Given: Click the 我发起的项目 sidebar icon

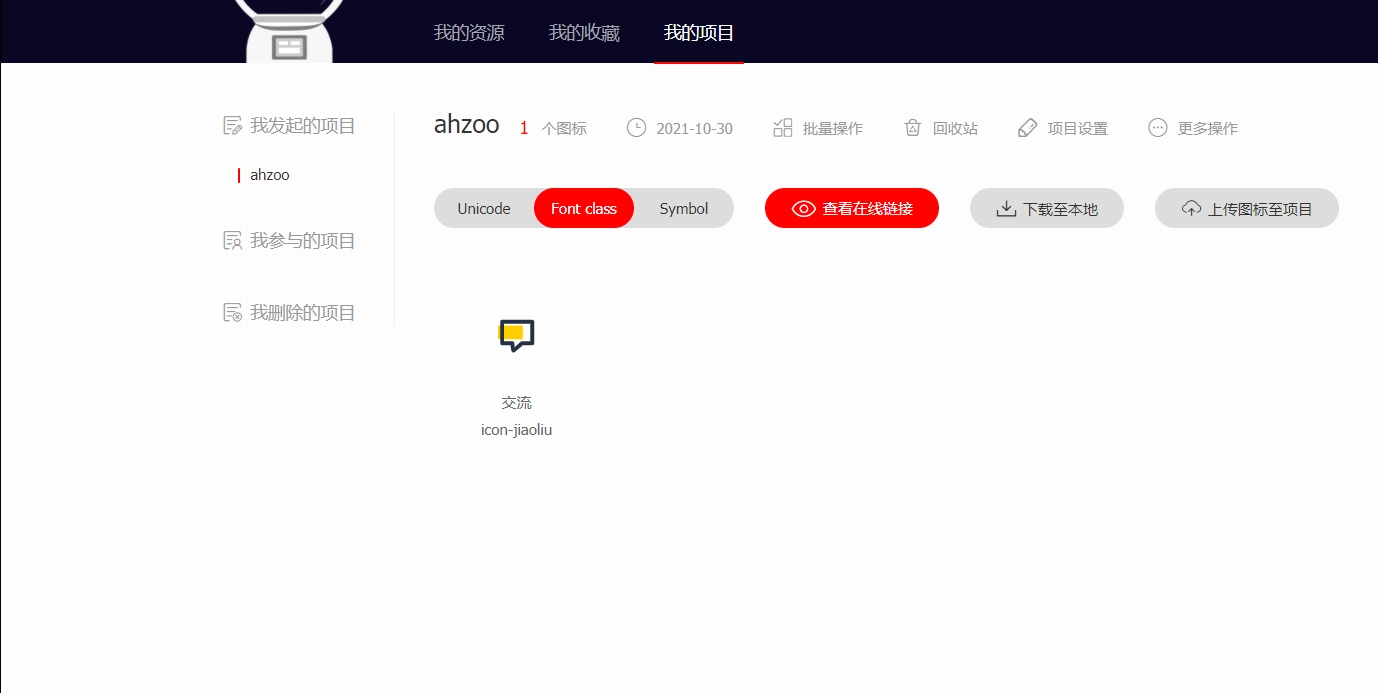Looking at the screenshot, I should (x=232, y=126).
